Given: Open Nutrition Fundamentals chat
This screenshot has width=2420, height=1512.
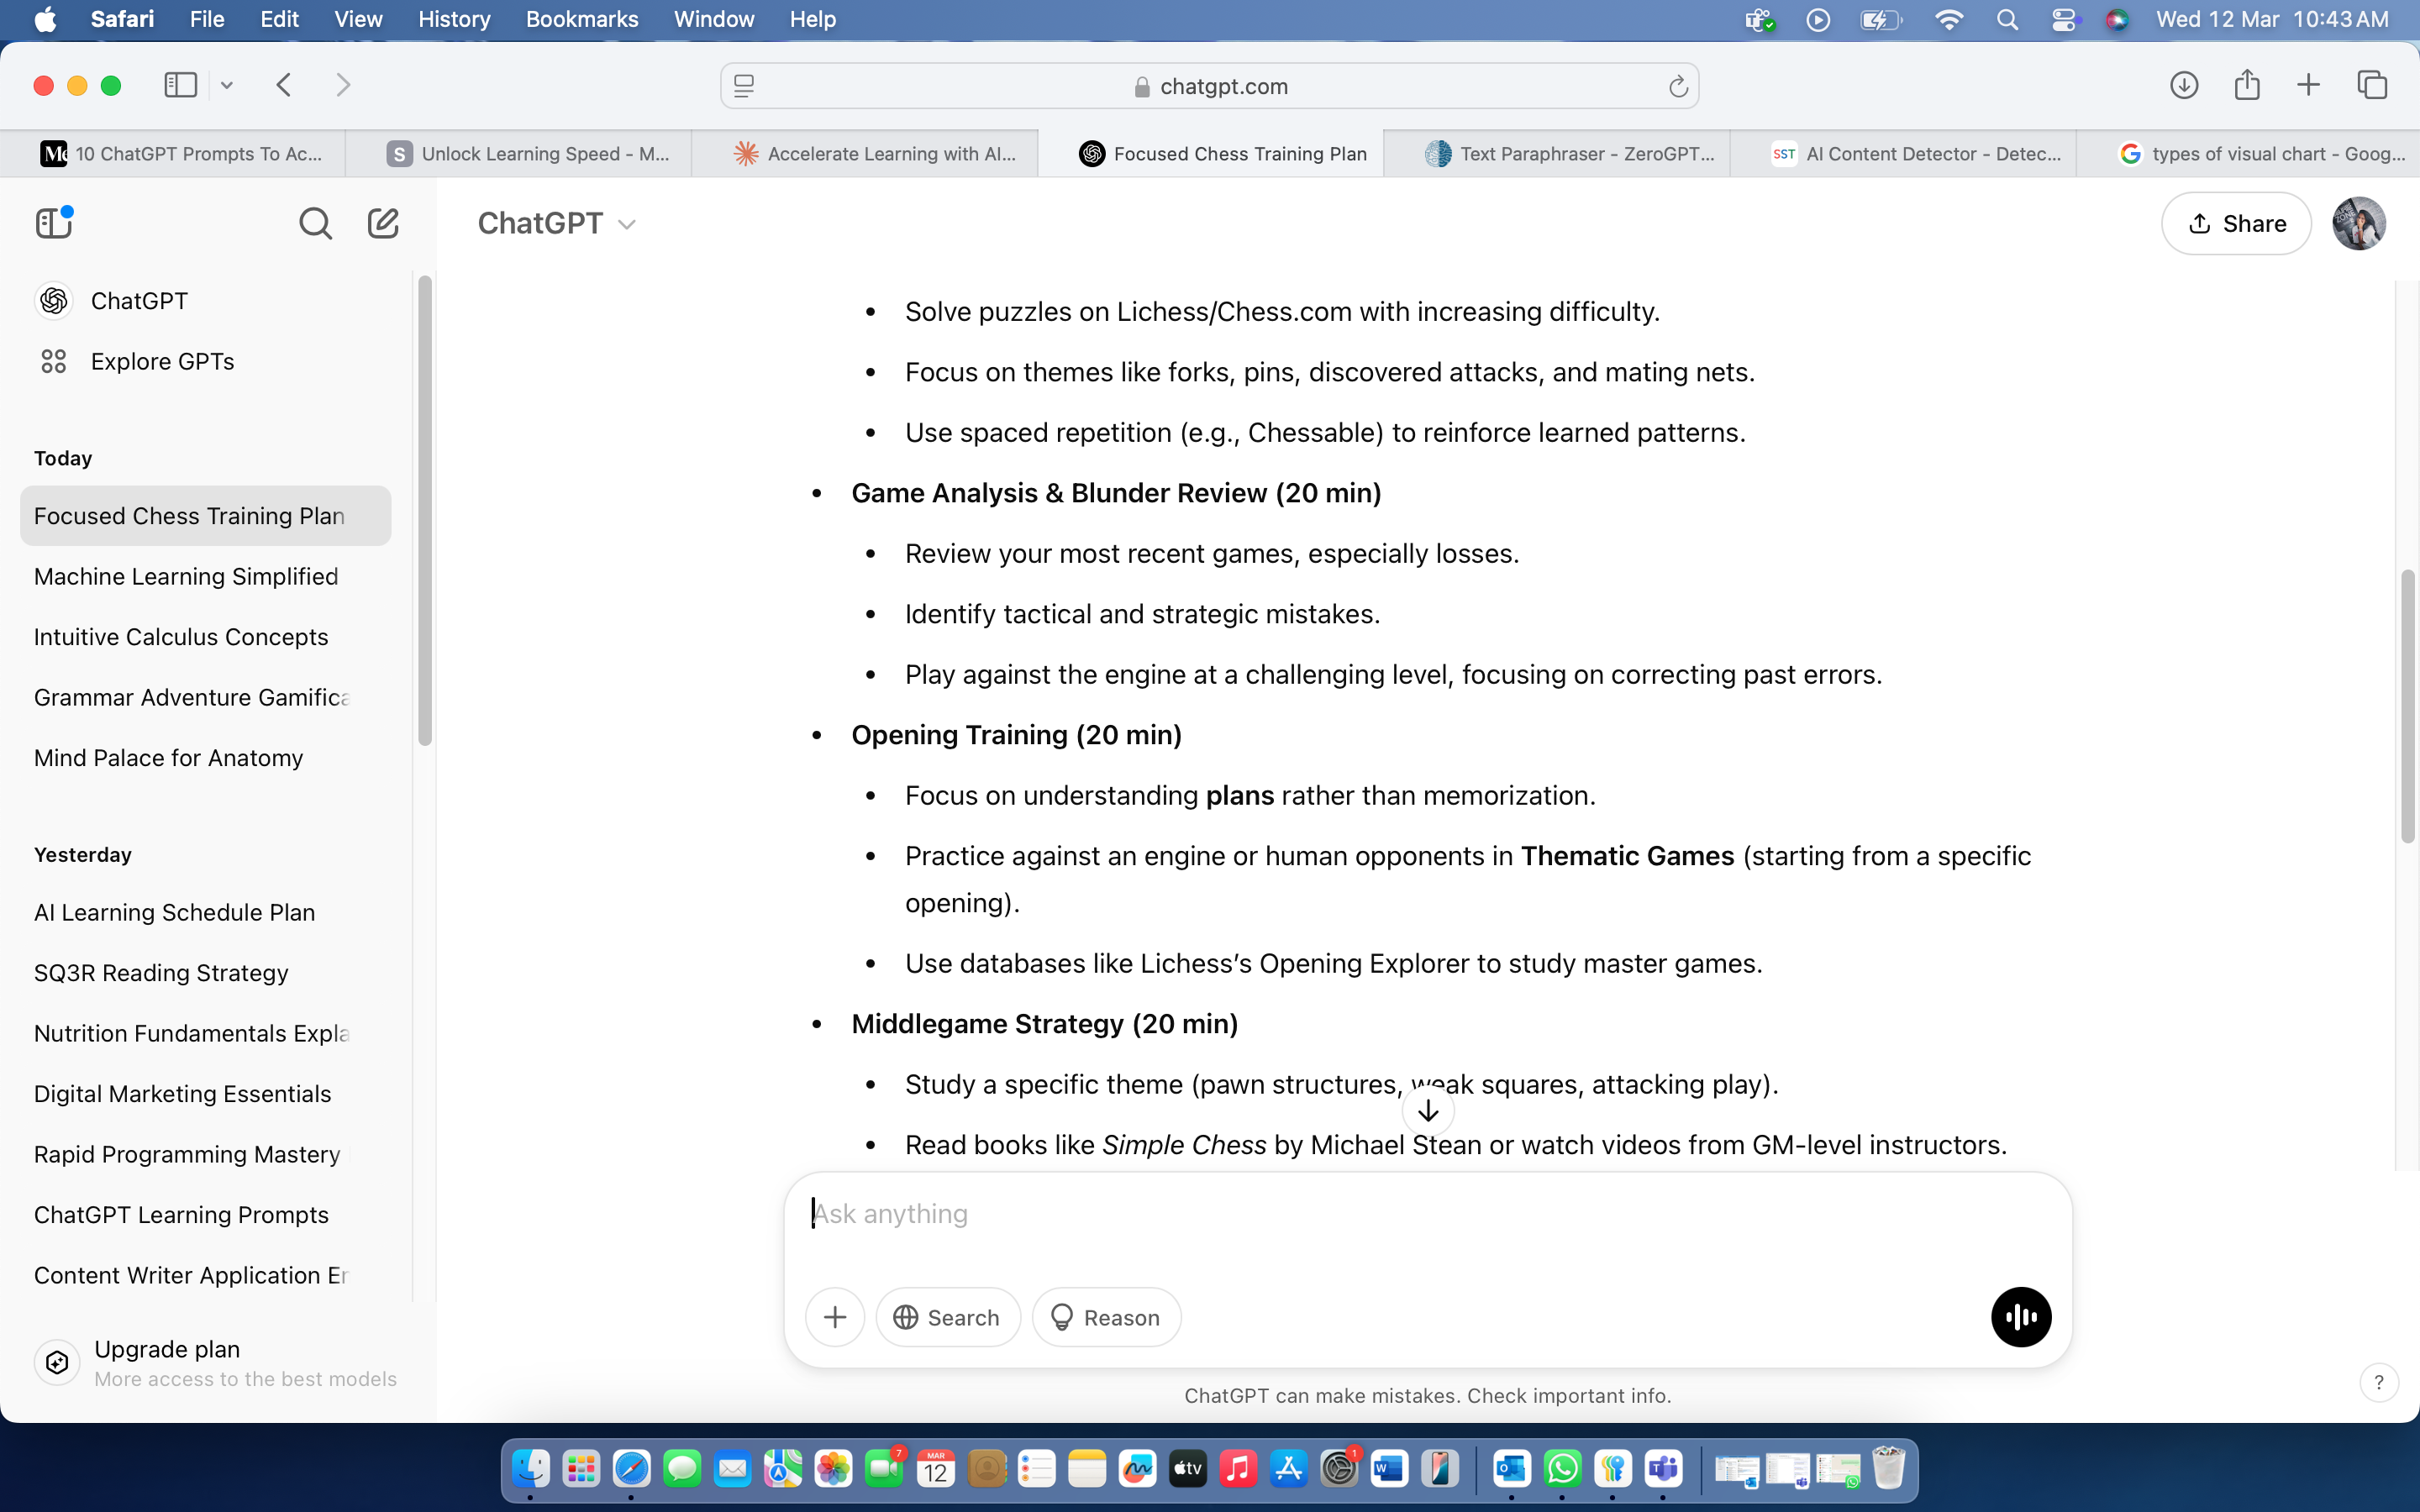Looking at the screenshot, I should [205, 1033].
